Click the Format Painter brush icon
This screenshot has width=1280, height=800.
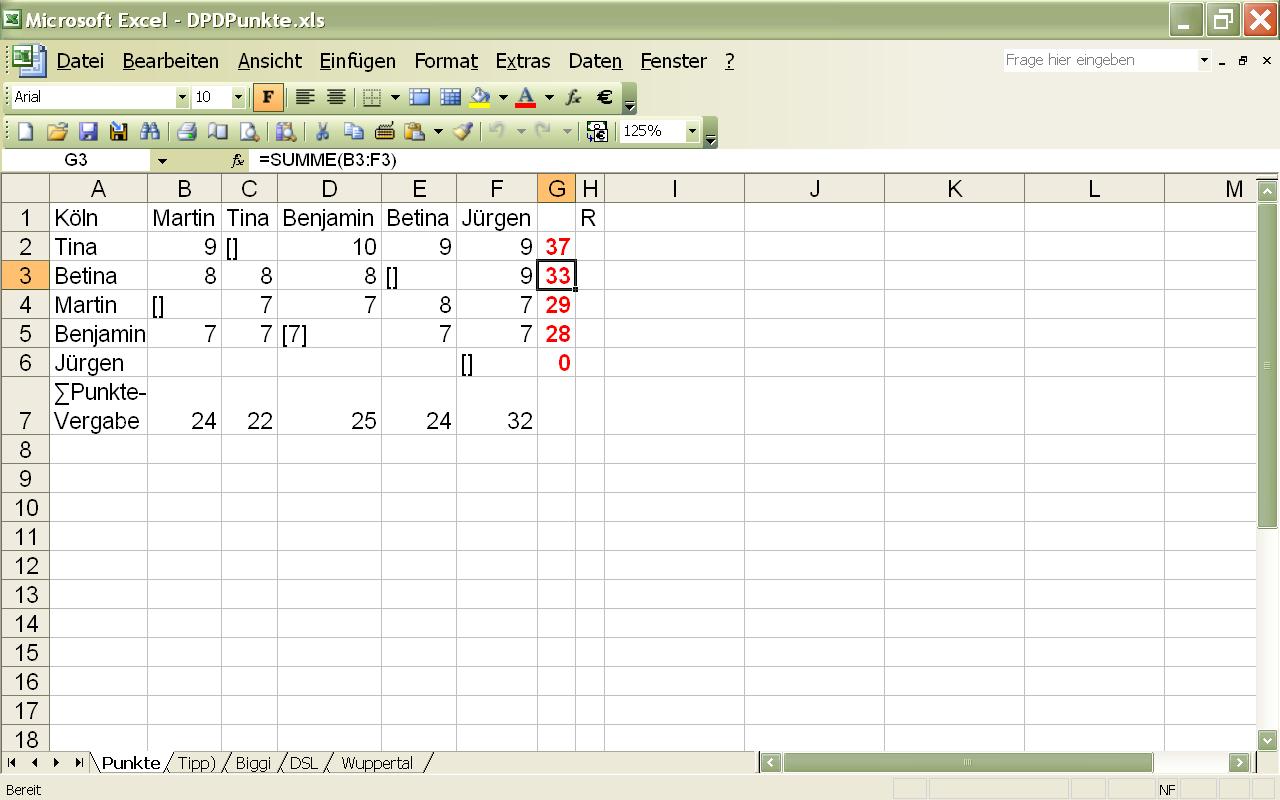pyautogui.click(x=462, y=131)
